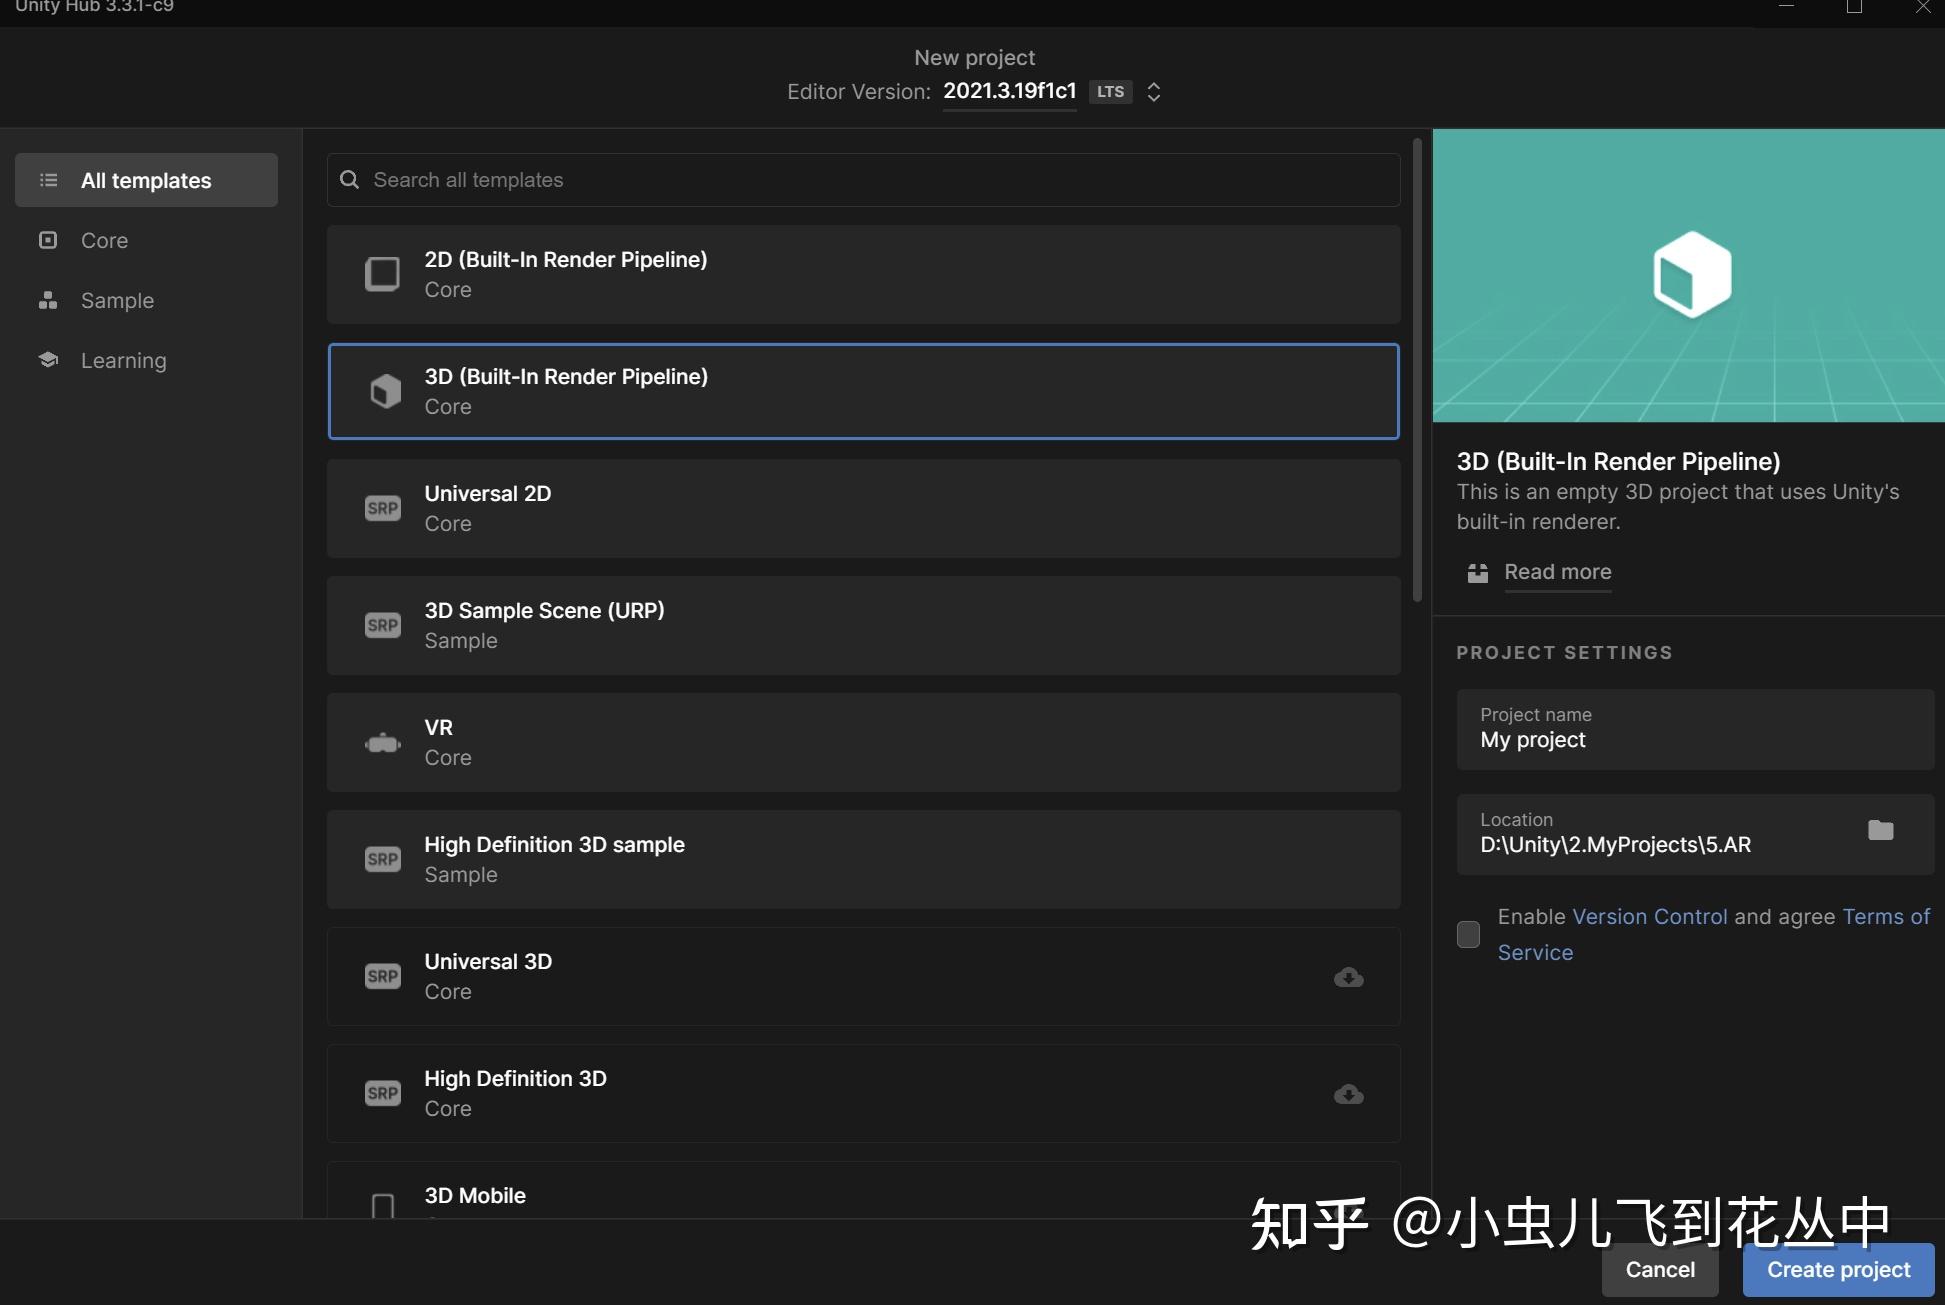This screenshot has width=1945, height=1305.
Task: Click the Cancel button
Action: coord(1660,1269)
